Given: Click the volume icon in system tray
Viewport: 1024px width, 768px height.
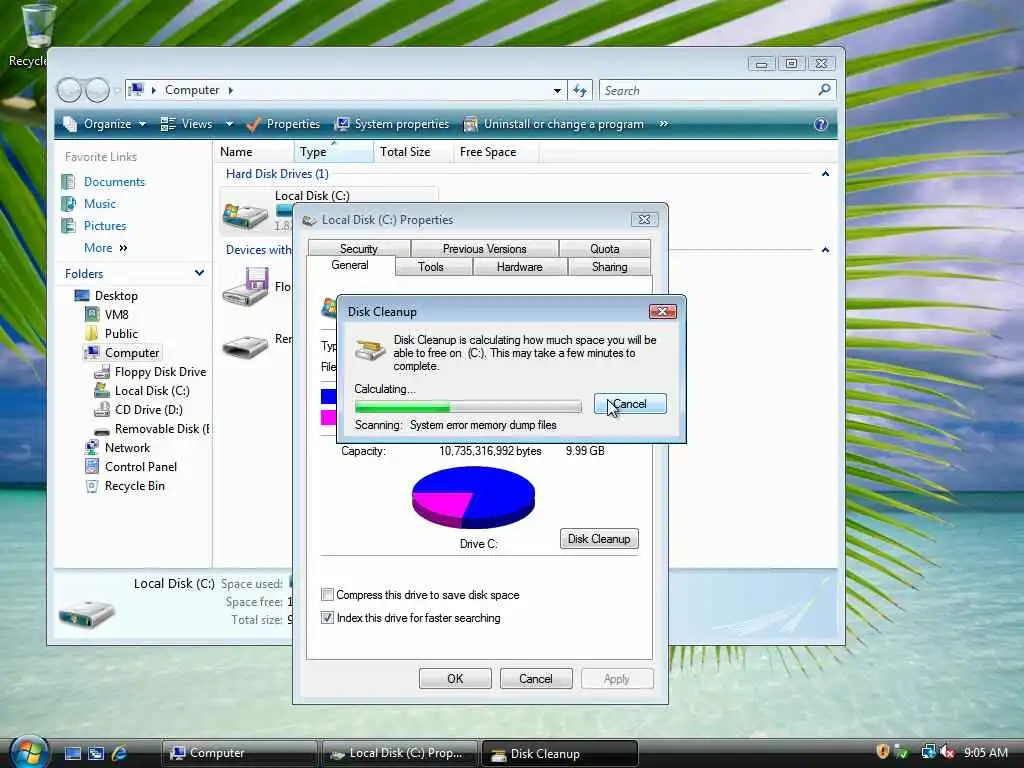Looking at the screenshot, I should (x=948, y=753).
